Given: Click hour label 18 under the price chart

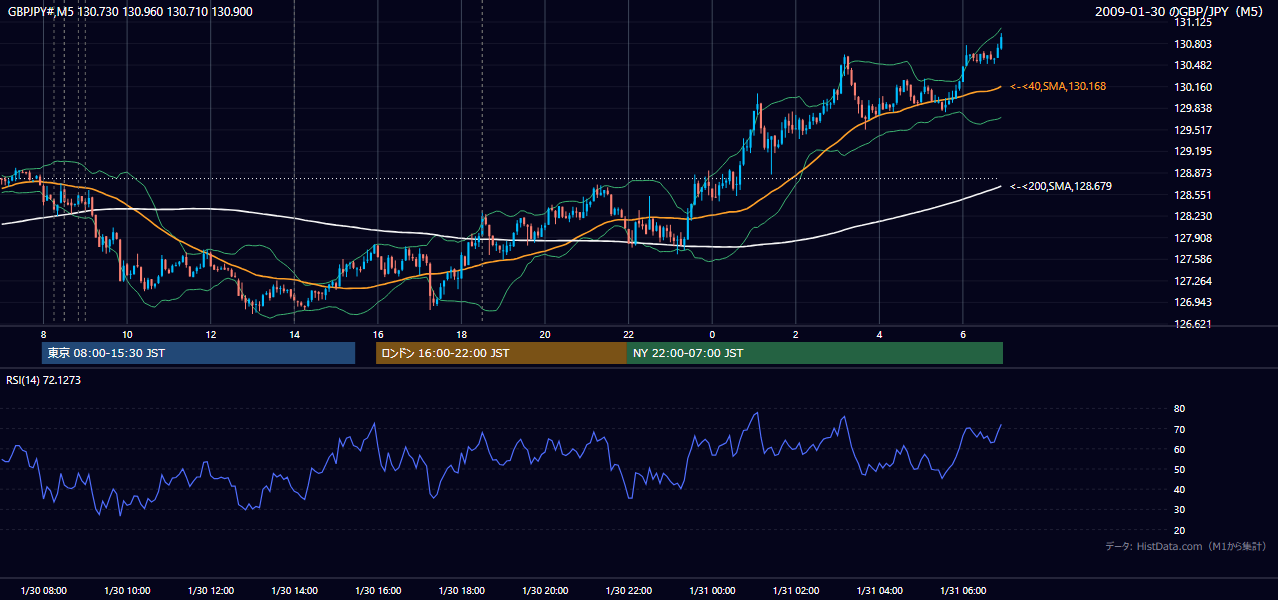Looking at the screenshot, I should (x=461, y=334).
